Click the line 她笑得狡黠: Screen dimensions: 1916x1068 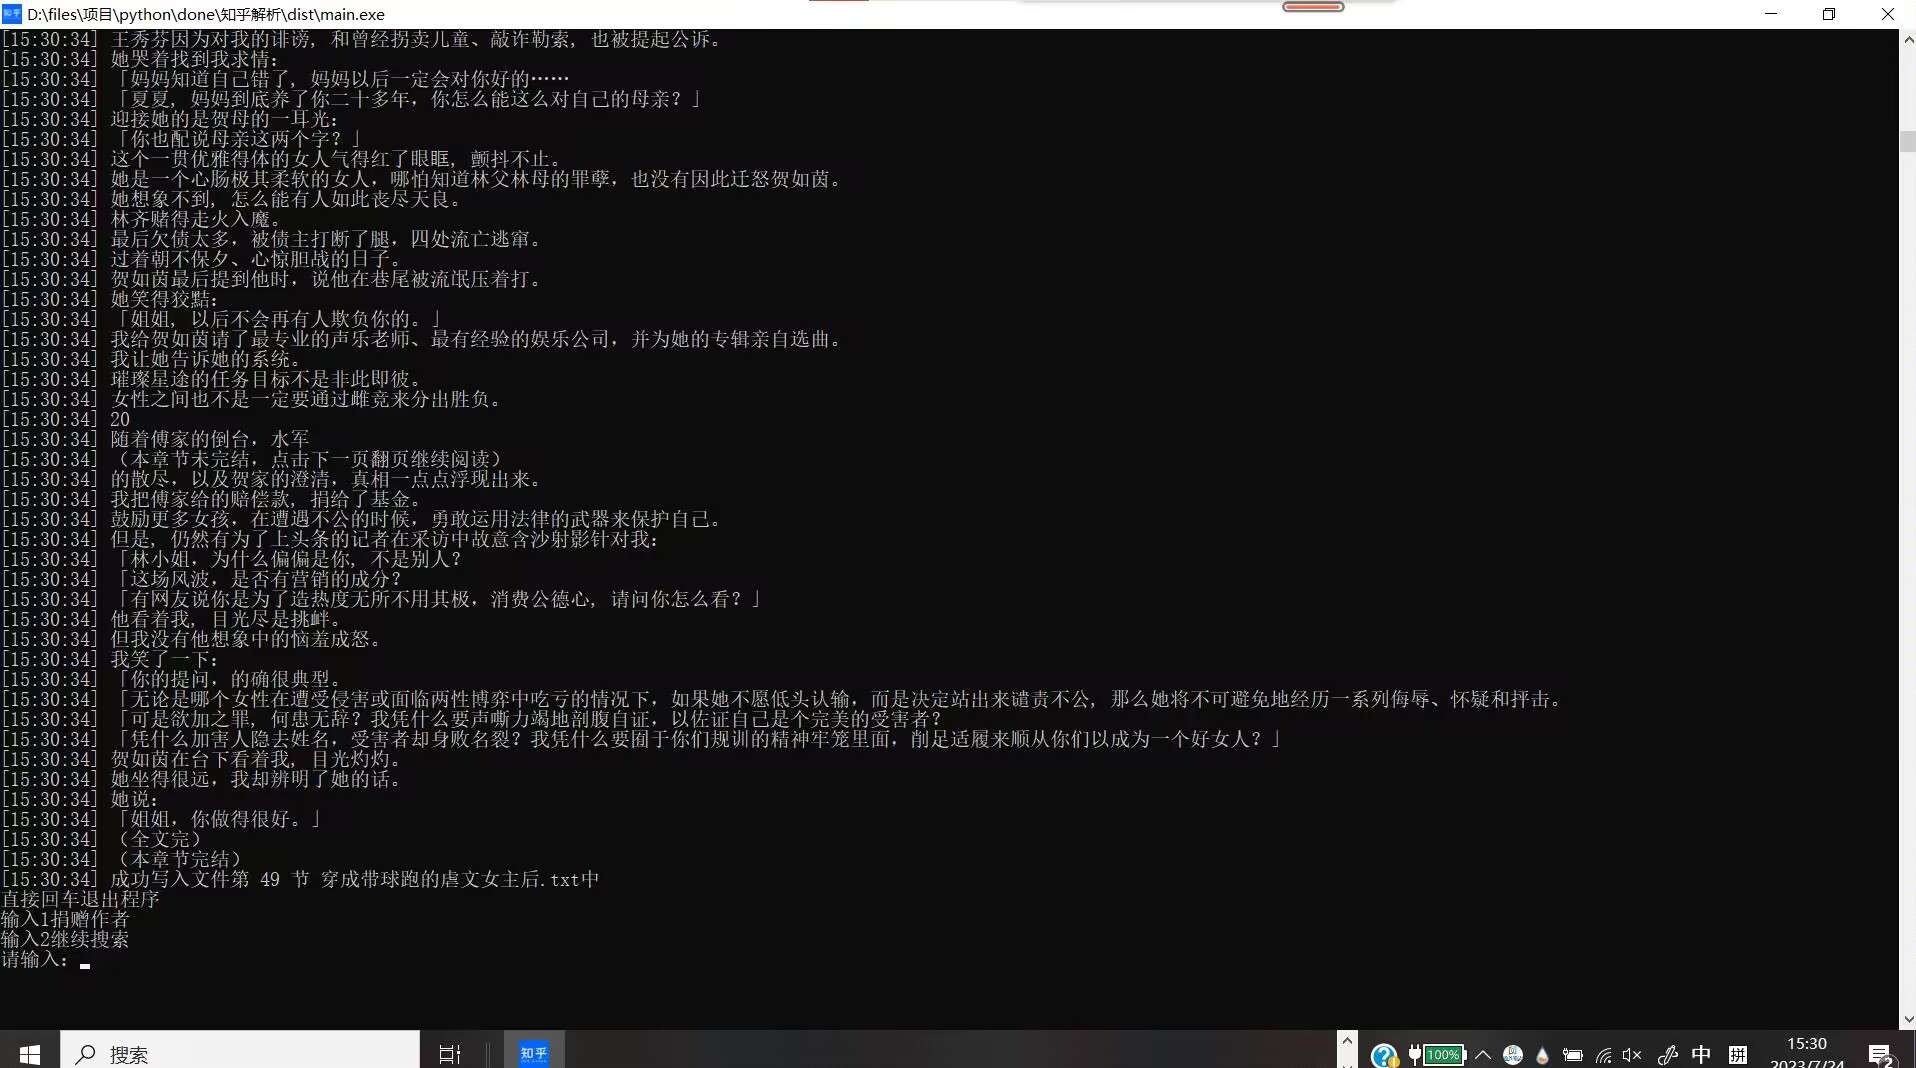point(110,299)
